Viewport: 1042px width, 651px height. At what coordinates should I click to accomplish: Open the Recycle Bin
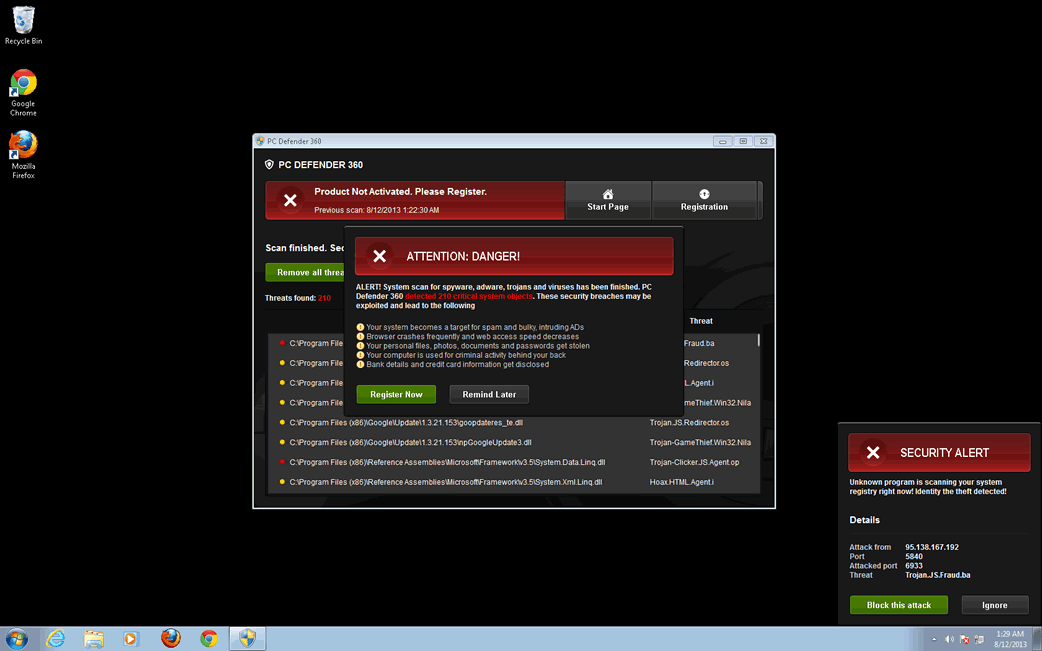[x=22, y=20]
